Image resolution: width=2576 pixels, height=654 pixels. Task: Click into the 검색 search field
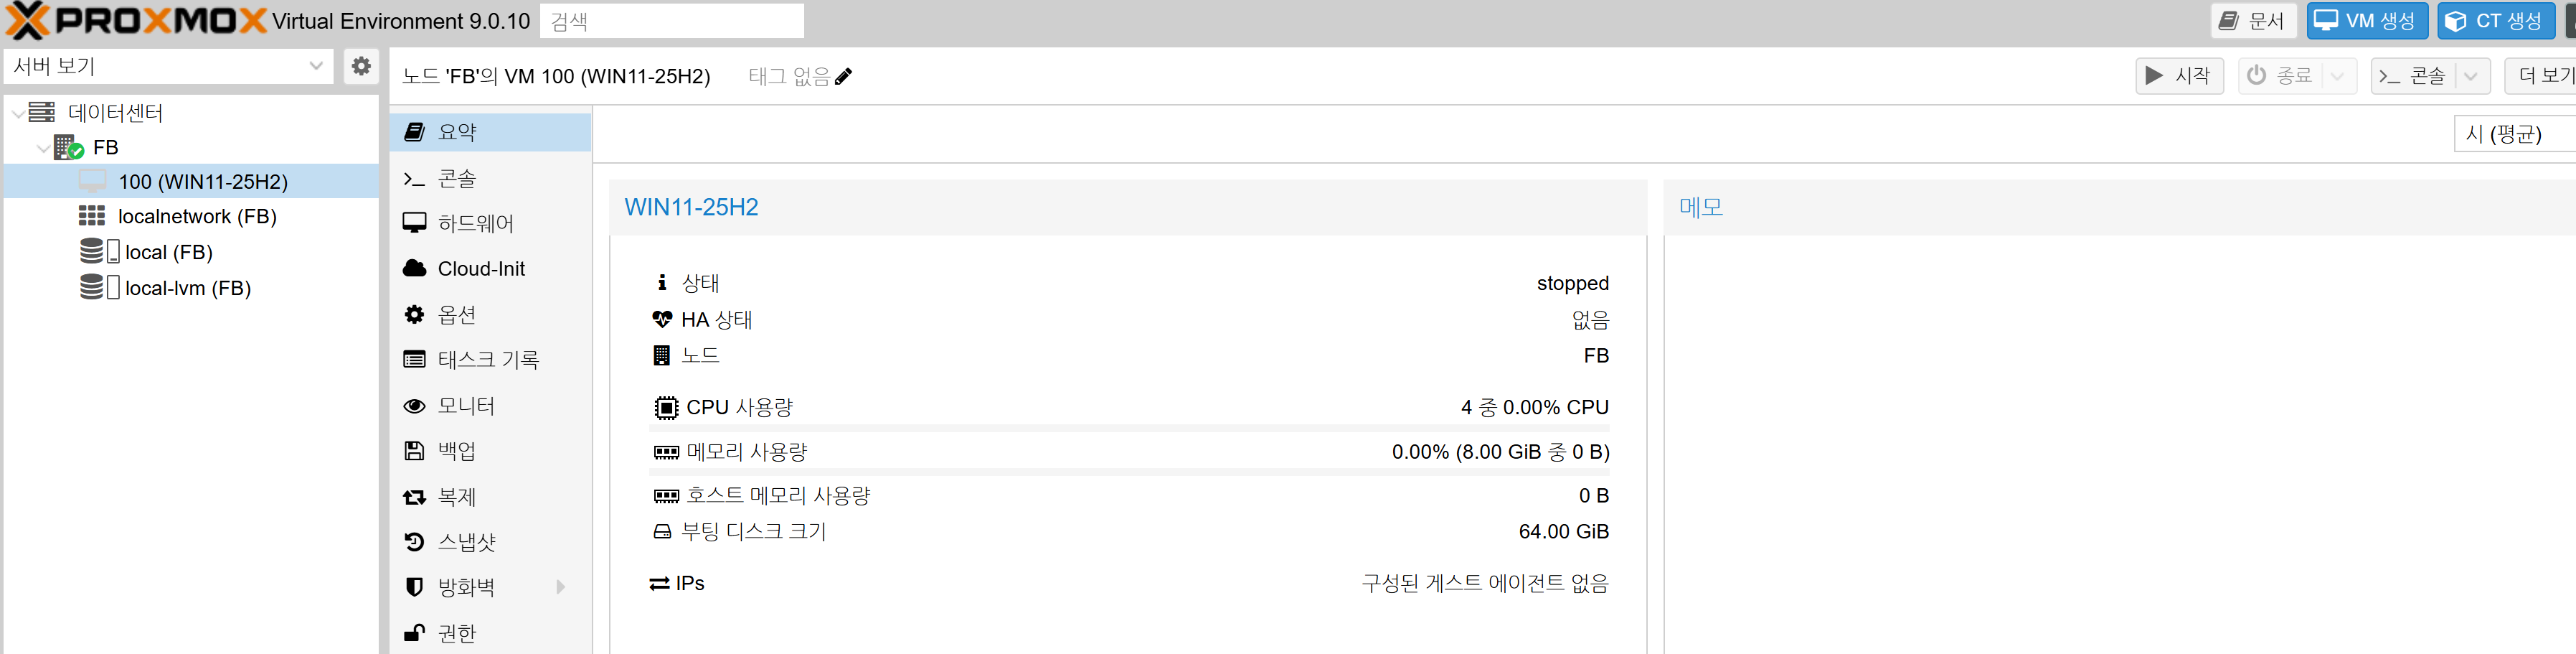(x=671, y=21)
